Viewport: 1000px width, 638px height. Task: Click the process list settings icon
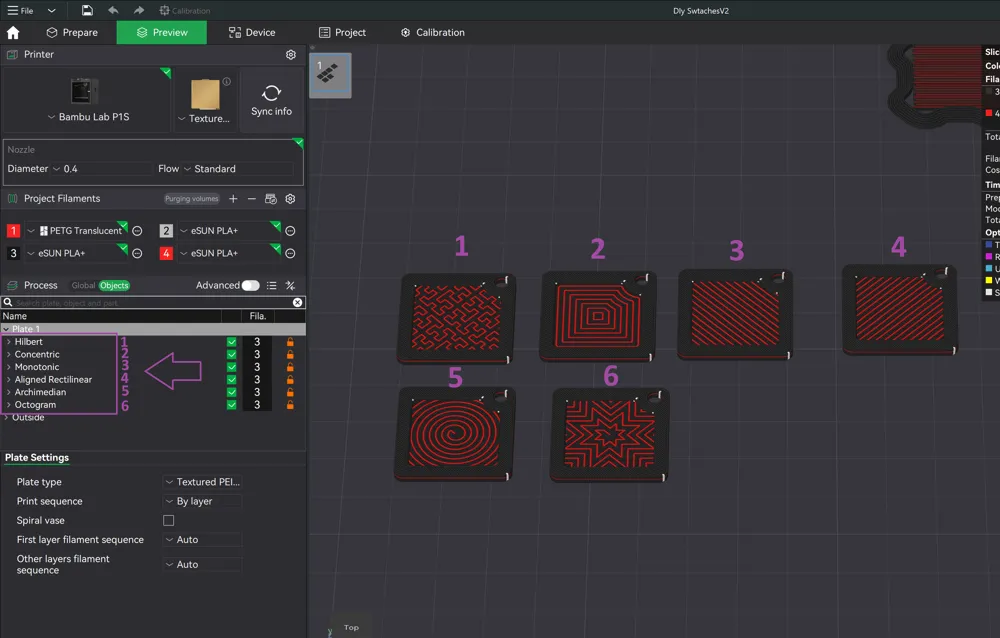[x=272, y=286]
